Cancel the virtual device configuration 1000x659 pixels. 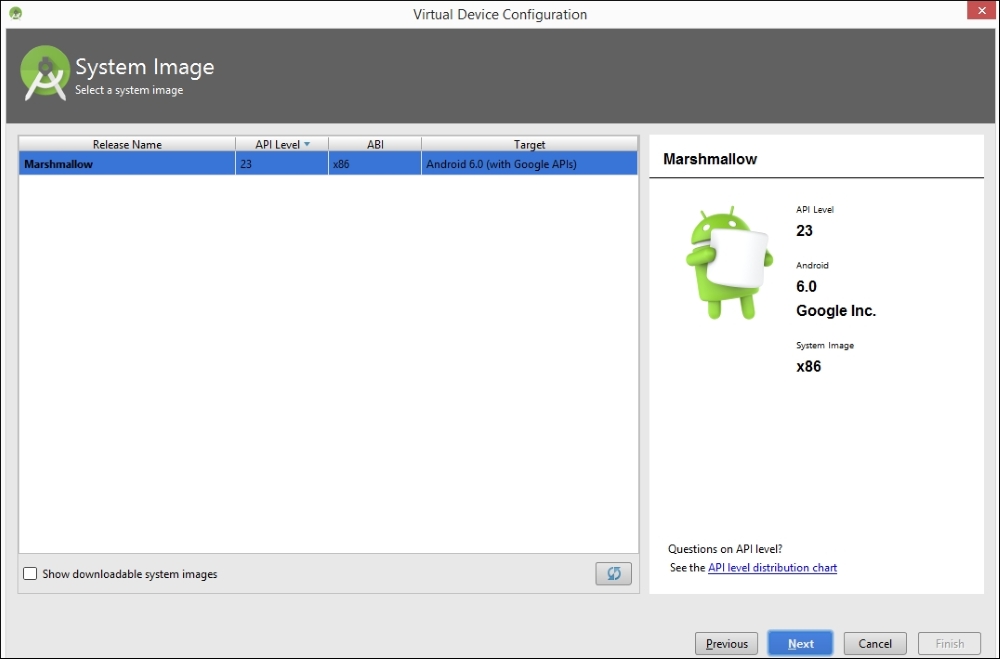(874, 643)
